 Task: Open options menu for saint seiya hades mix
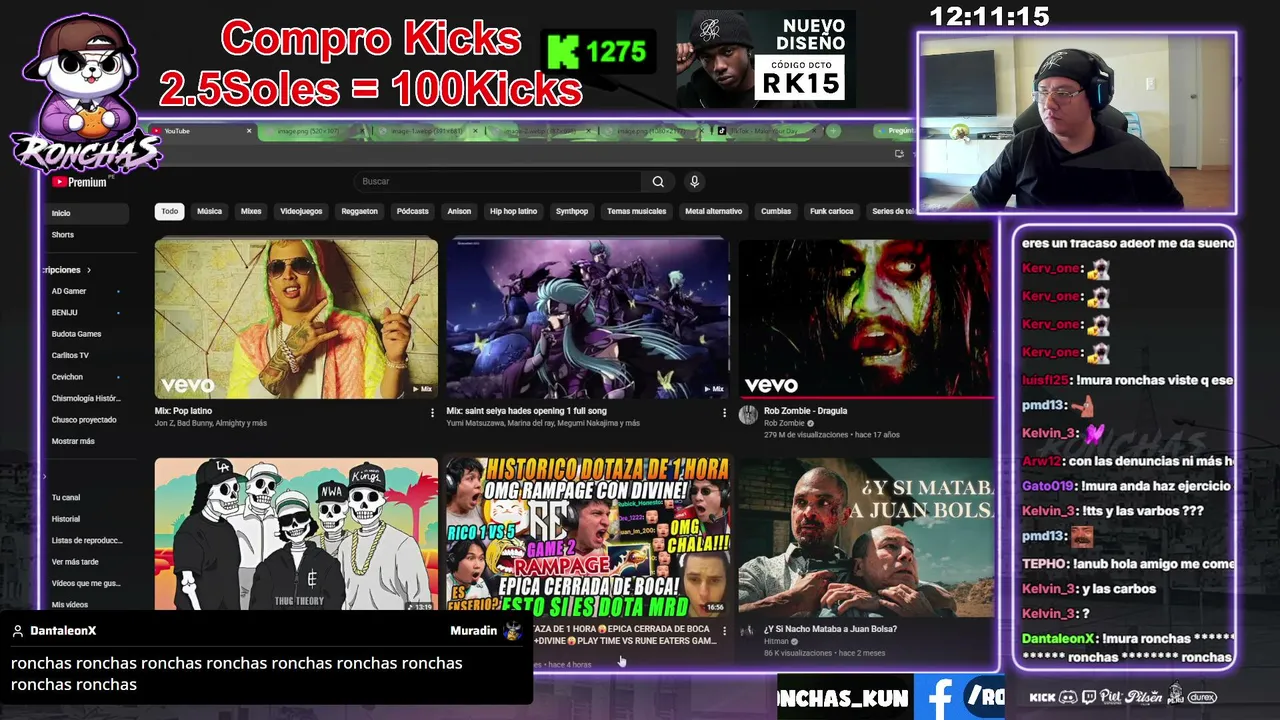click(724, 412)
